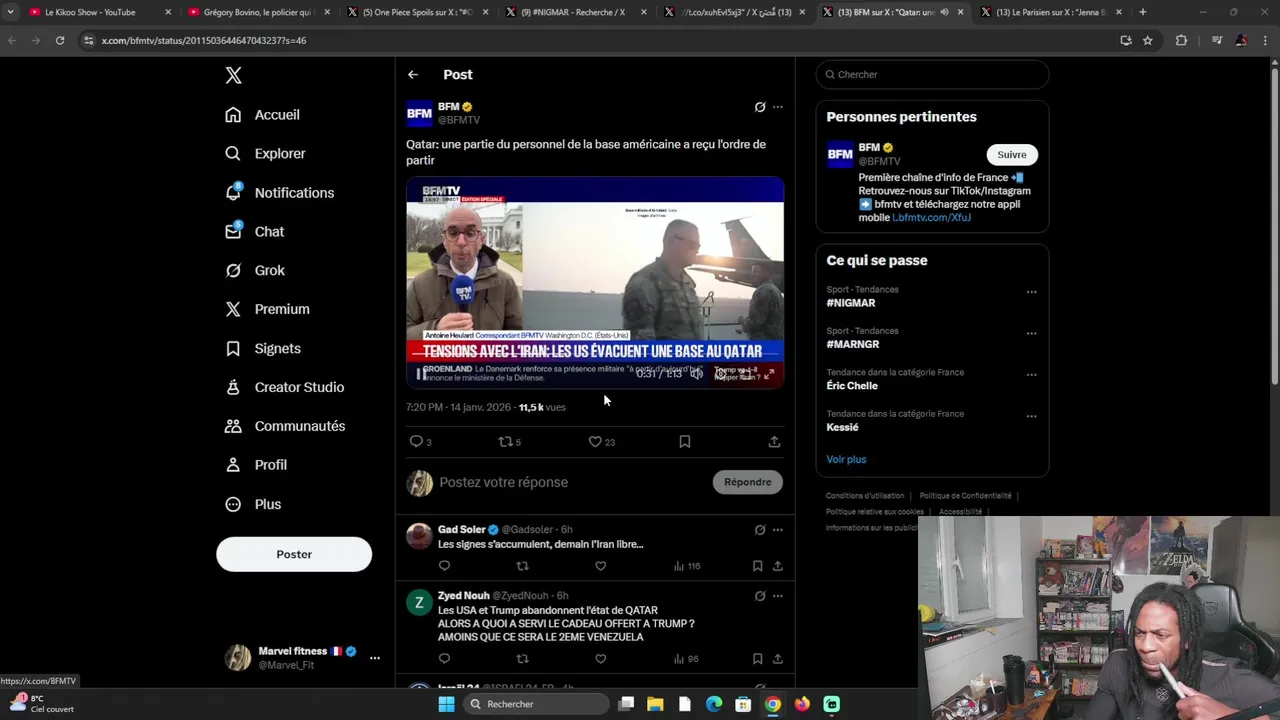
Task: Like Zyed Nouh's comment
Action: coord(601,659)
